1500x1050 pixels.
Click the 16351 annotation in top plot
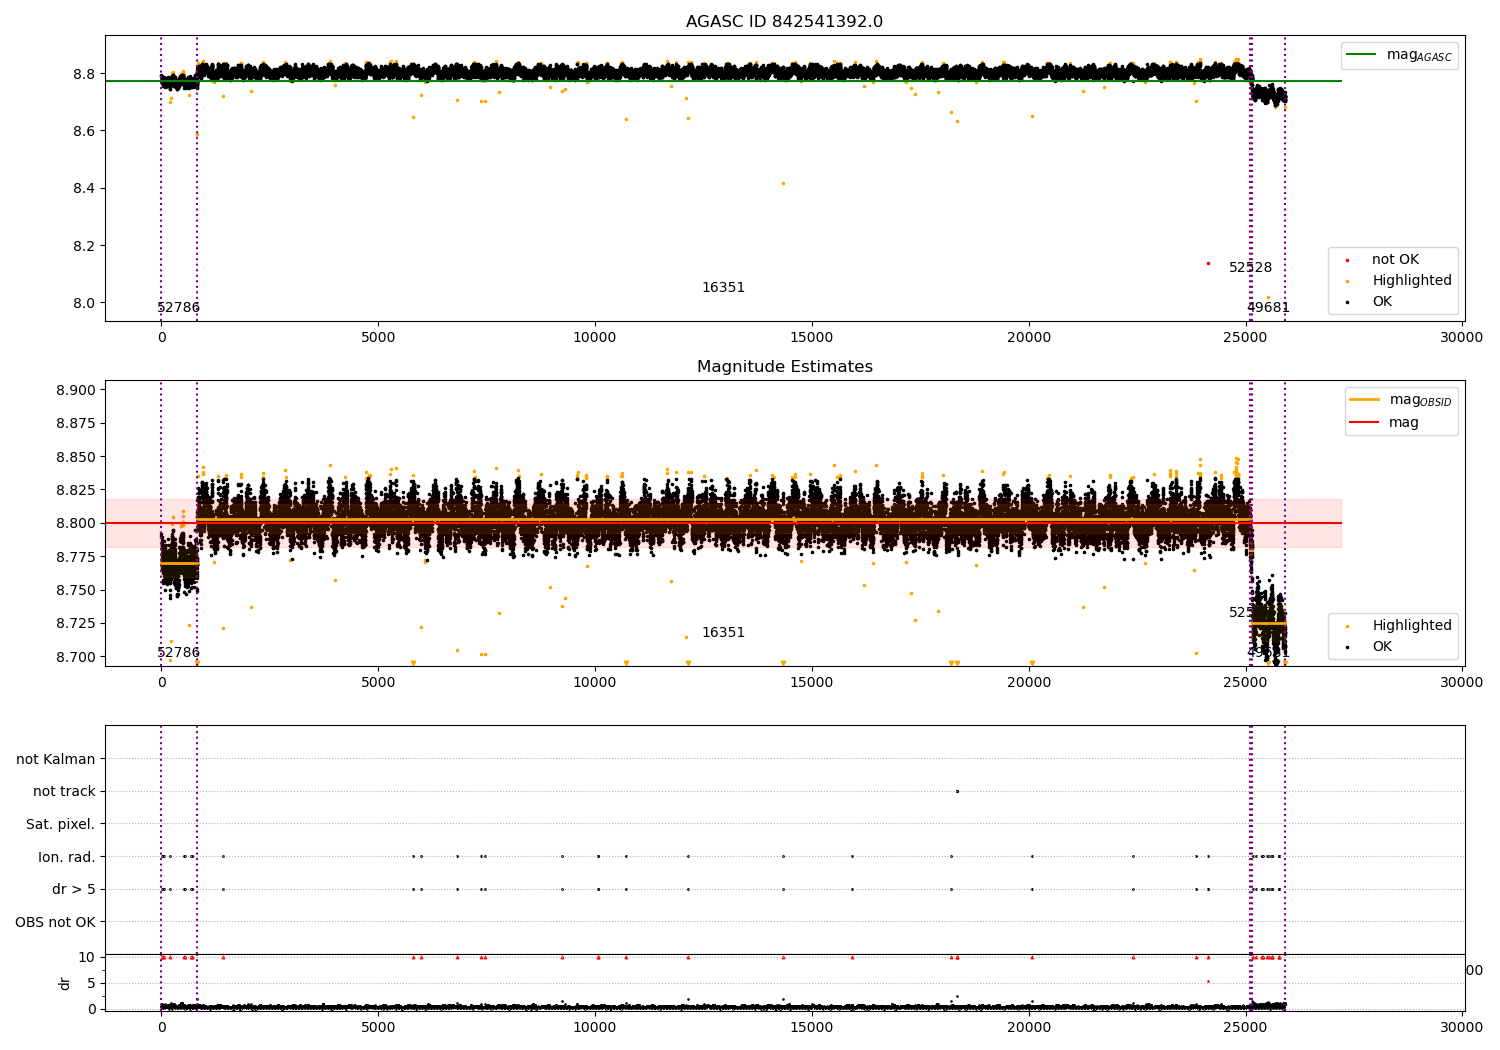pos(723,288)
